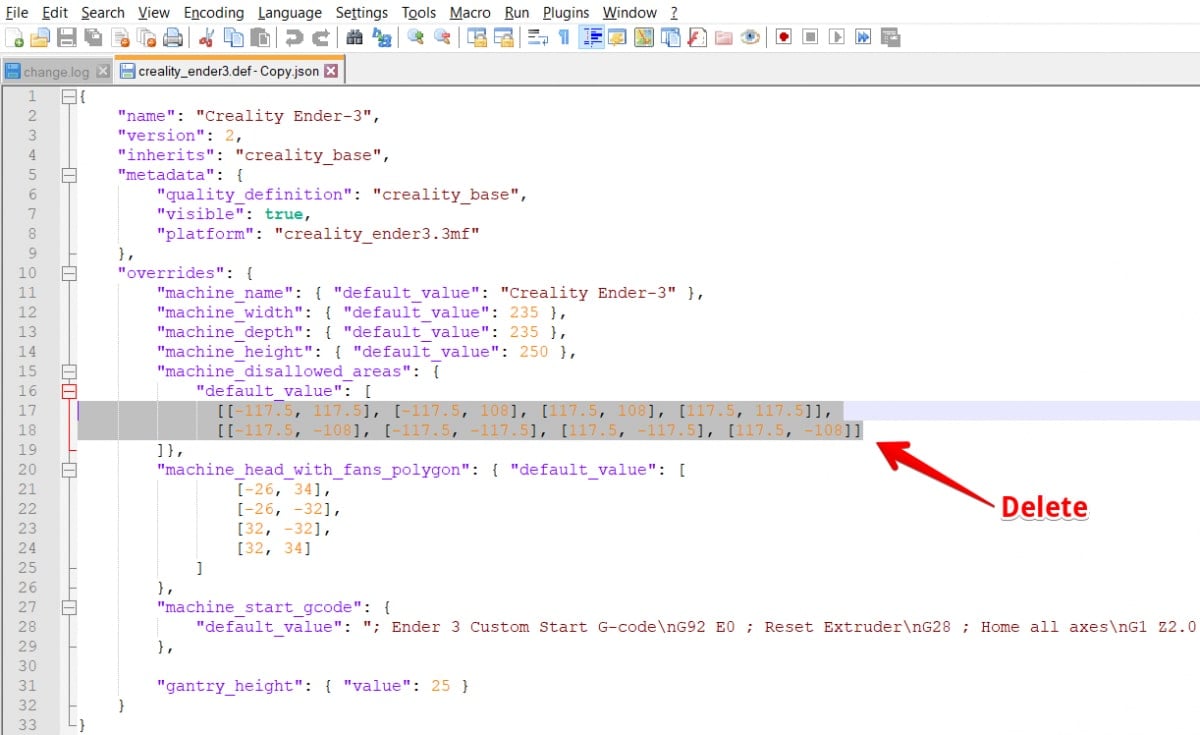Click the true value of "visible"
The width and height of the screenshot is (1200, 735).
point(286,214)
